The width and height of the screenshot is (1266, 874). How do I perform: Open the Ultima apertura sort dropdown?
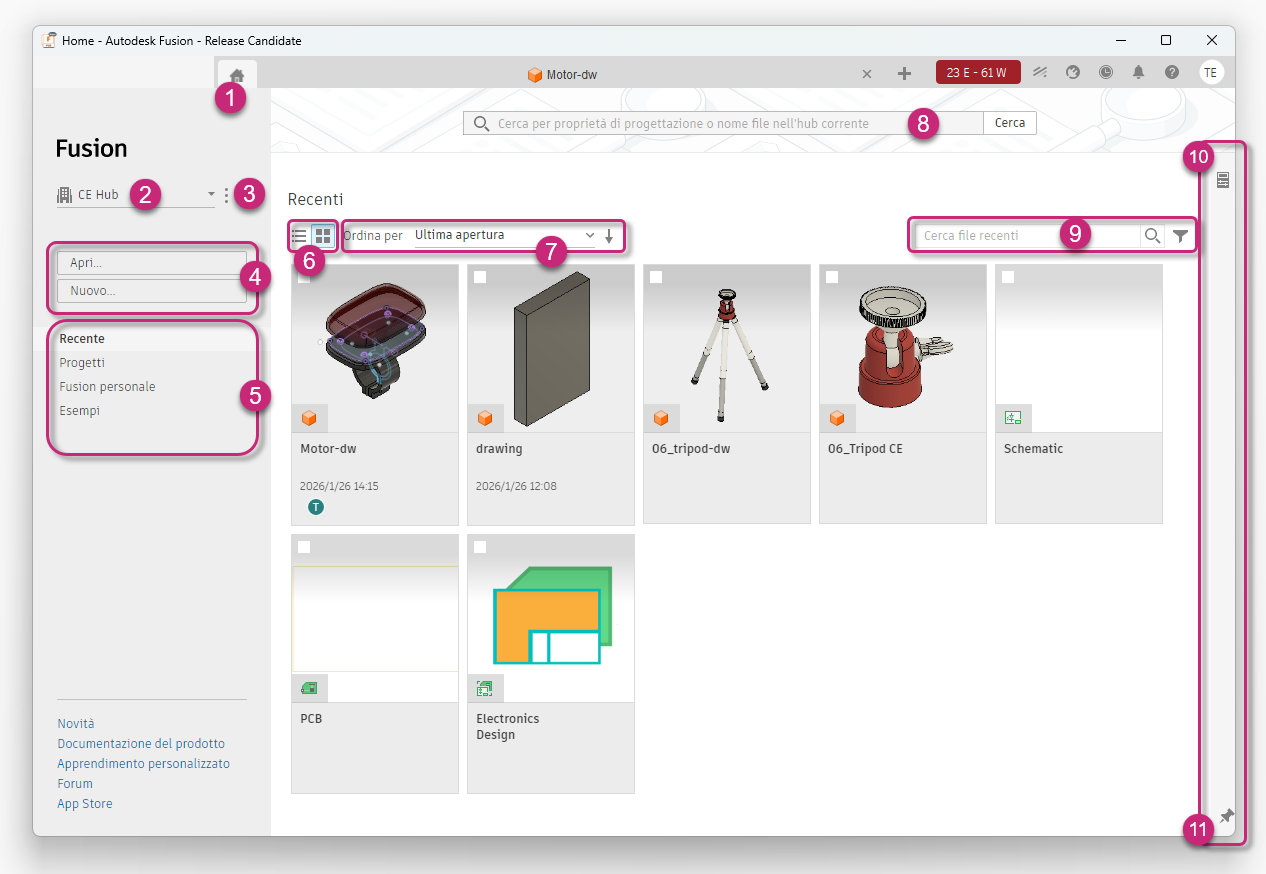(505, 236)
